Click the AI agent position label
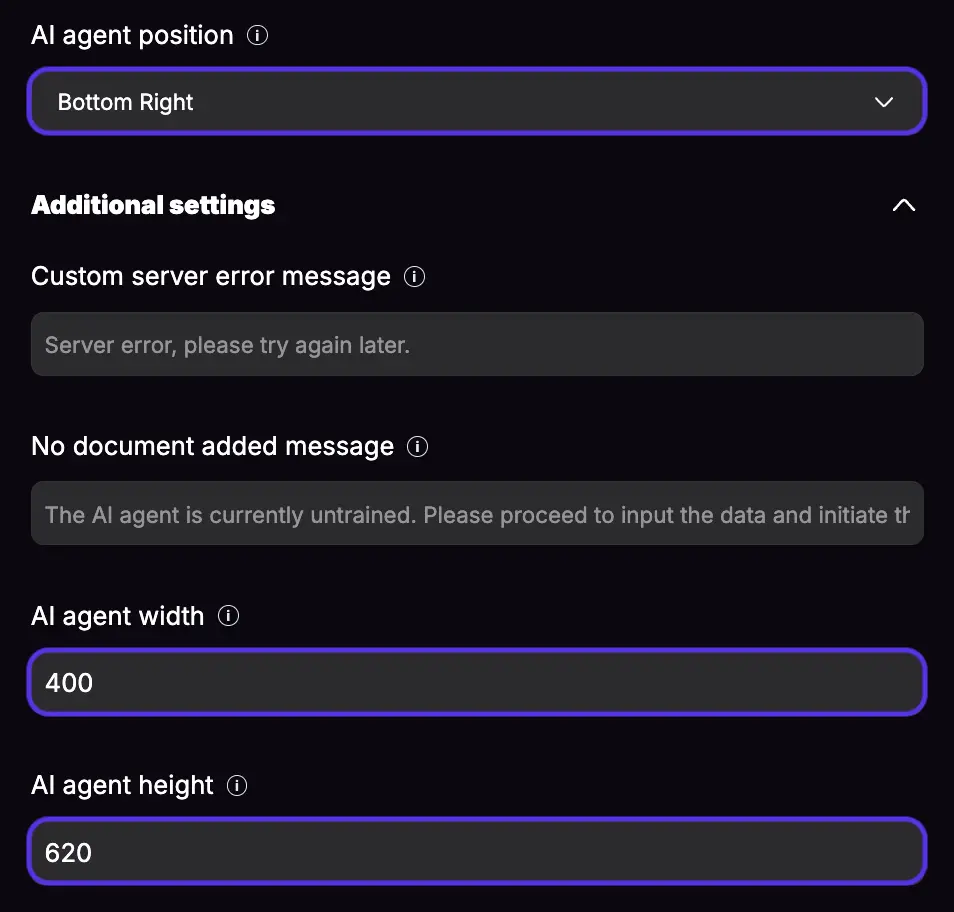This screenshot has width=954, height=912. [x=132, y=35]
